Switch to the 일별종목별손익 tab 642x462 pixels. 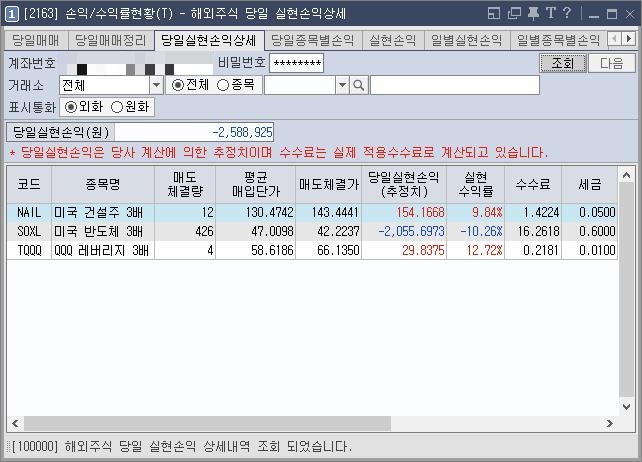click(558, 41)
